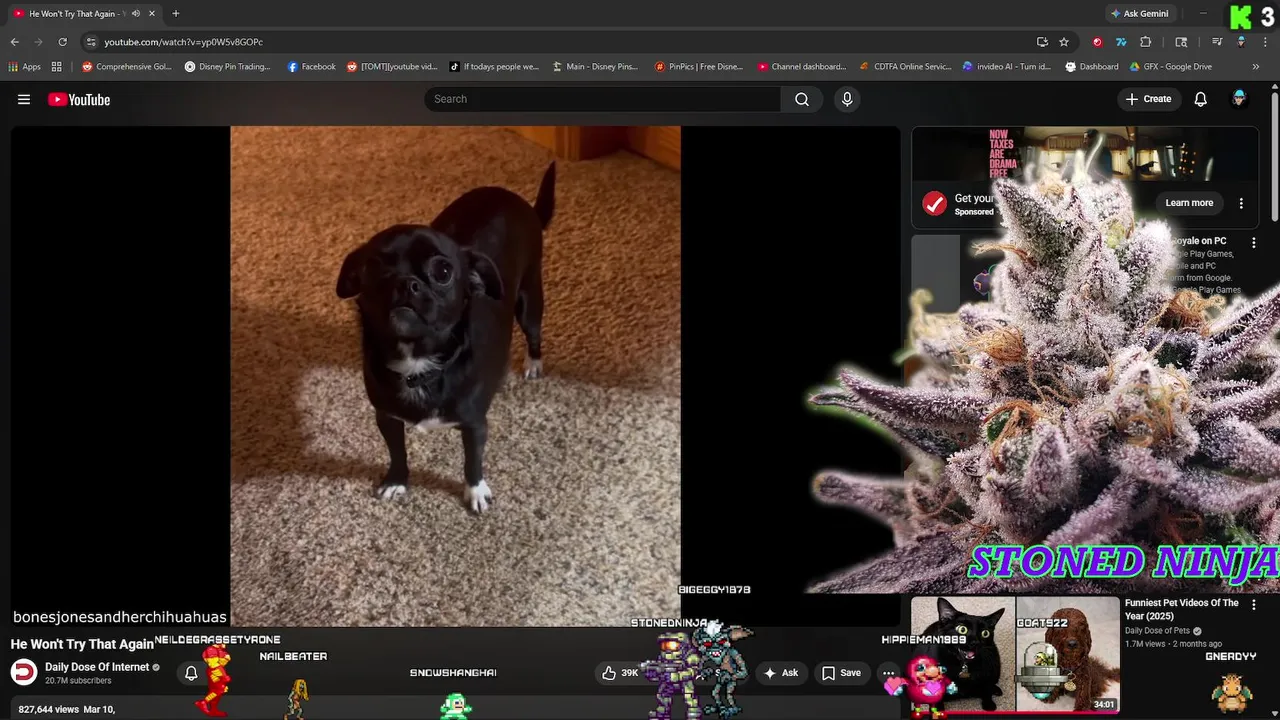Mute the tab via its audio icon
Screen dimensions: 1280x720
tap(136, 14)
